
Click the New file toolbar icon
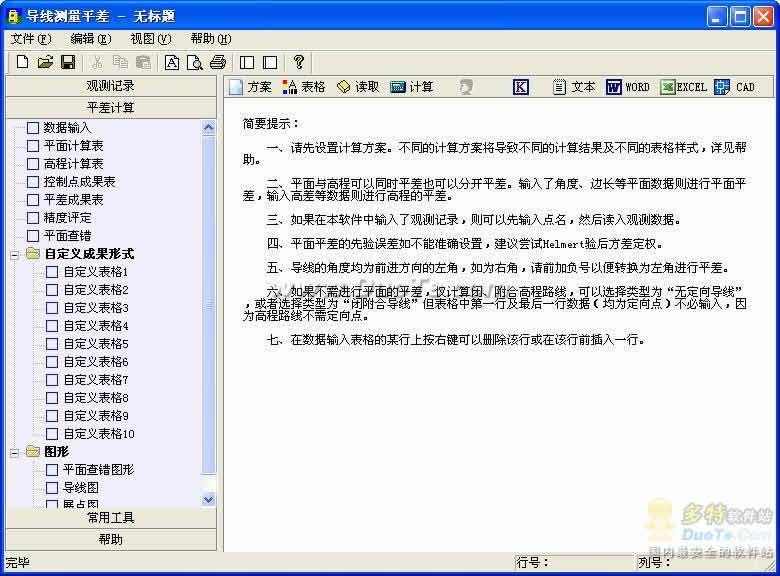(22, 62)
